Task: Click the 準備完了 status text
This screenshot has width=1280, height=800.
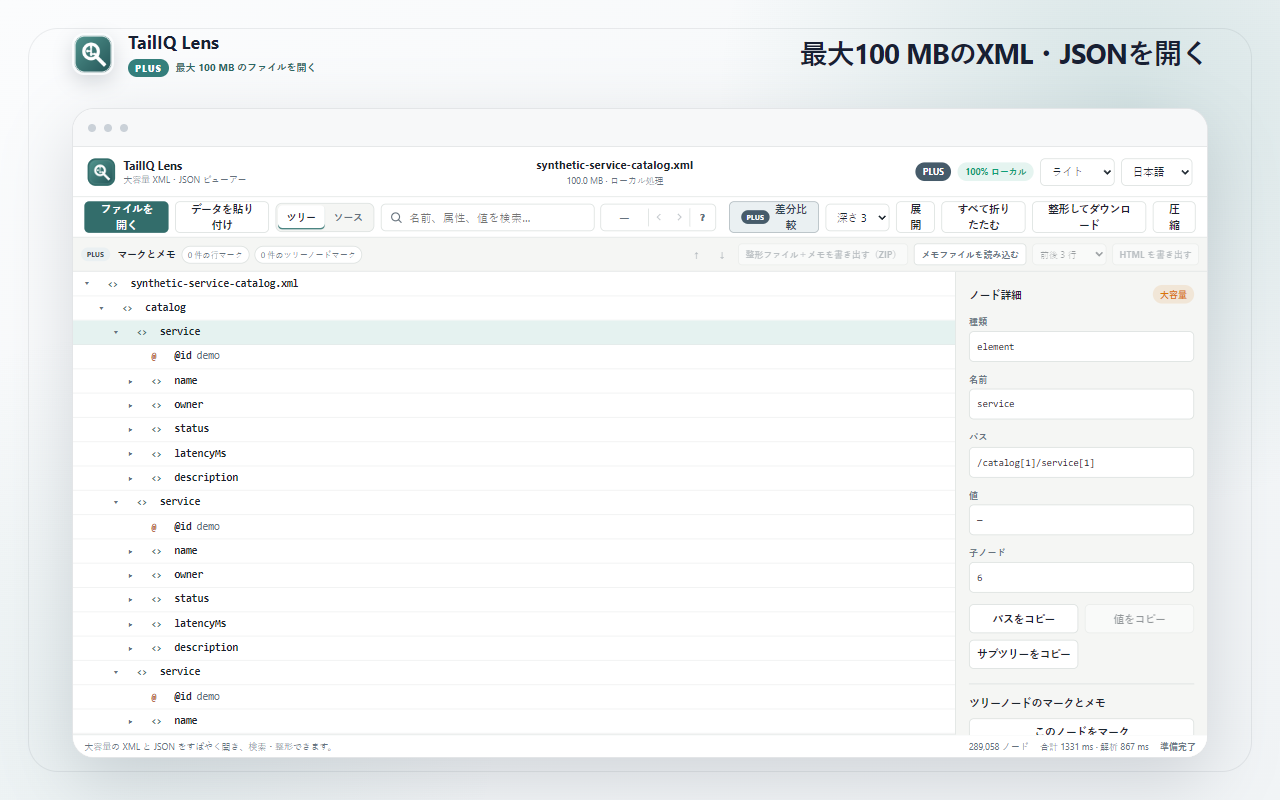Action: 1178,747
